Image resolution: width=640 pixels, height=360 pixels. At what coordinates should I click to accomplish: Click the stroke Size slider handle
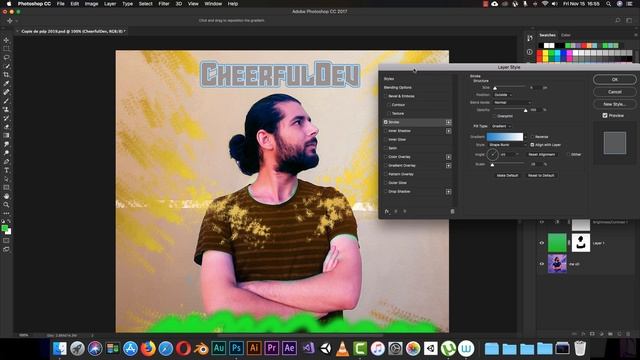pos(495,88)
